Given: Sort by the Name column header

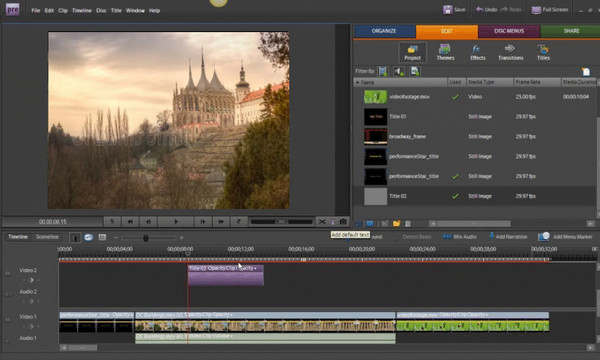Looking at the screenshot, I should pyautogui.click(x=400, y=82).
